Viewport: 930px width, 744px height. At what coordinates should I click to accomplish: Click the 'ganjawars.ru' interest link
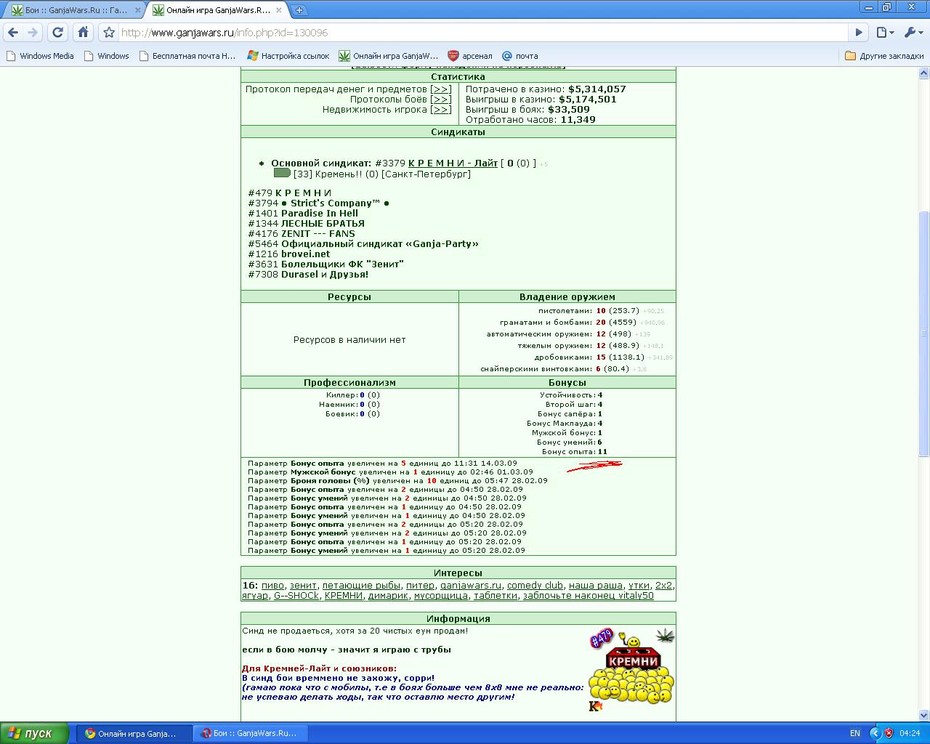pyautogui.click(x=470, y=586)
